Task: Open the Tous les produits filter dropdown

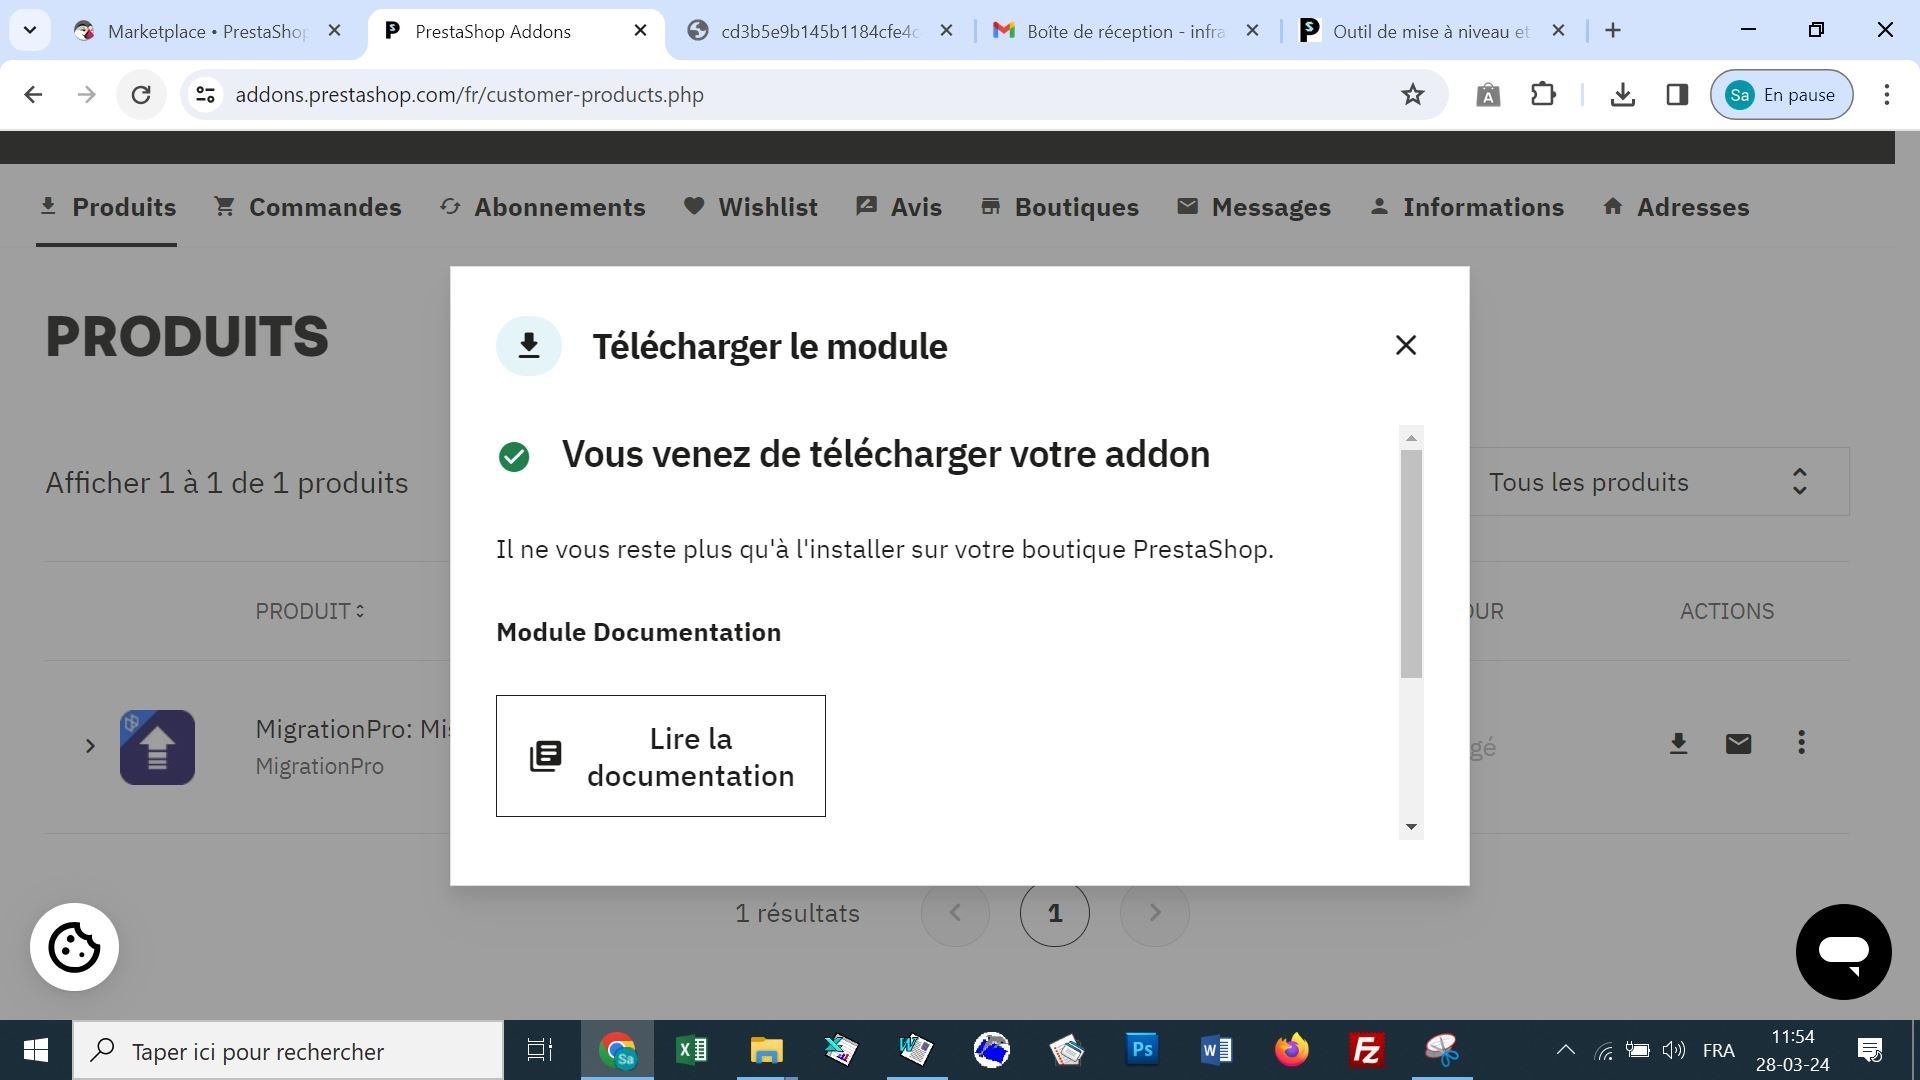Action: tap(1650, 482)
